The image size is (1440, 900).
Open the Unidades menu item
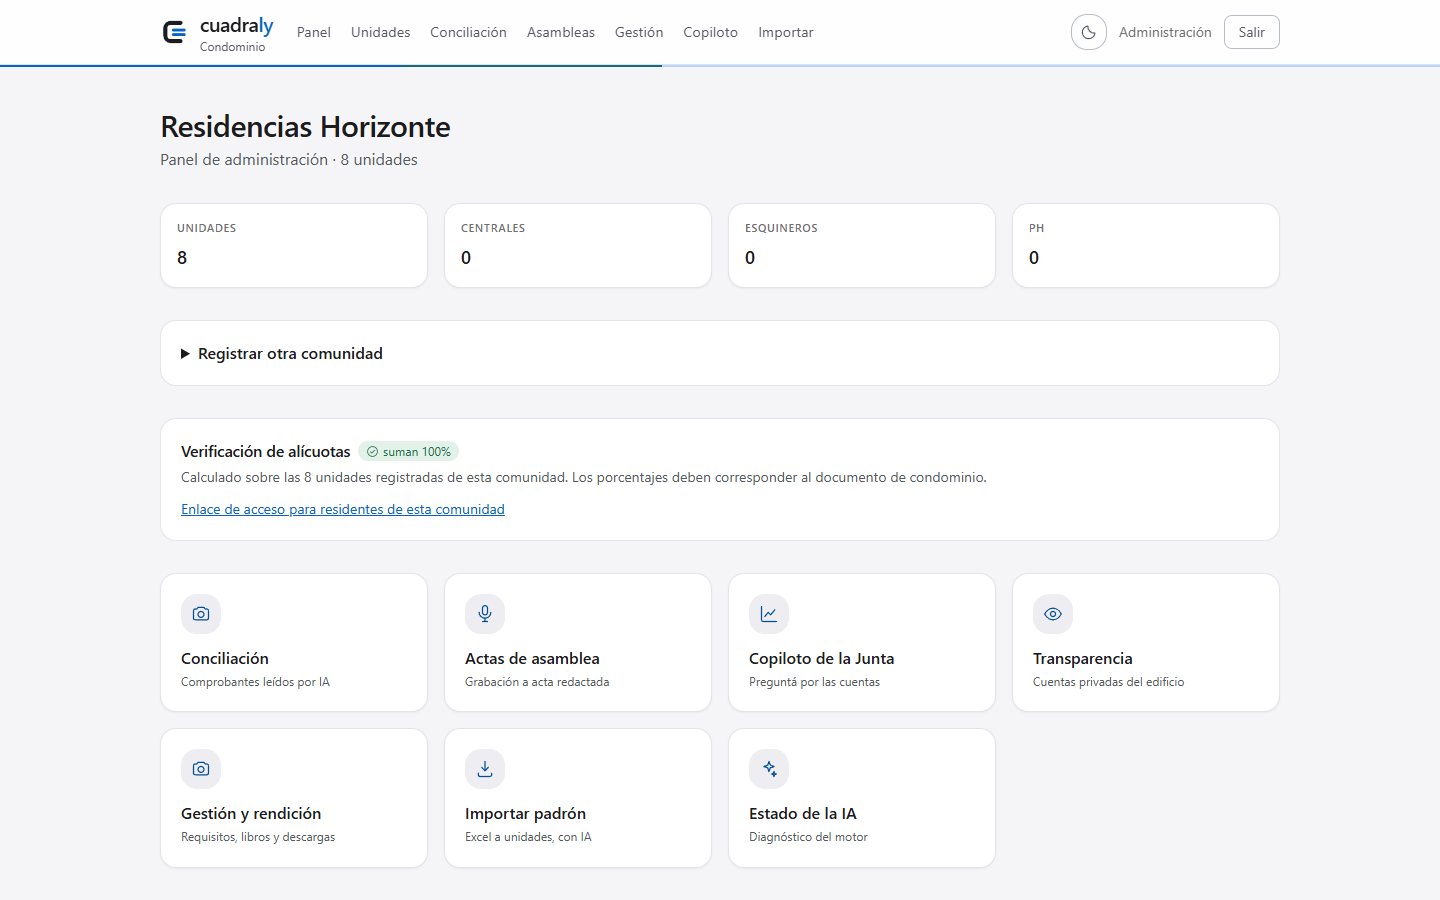(x=380, y=33)
